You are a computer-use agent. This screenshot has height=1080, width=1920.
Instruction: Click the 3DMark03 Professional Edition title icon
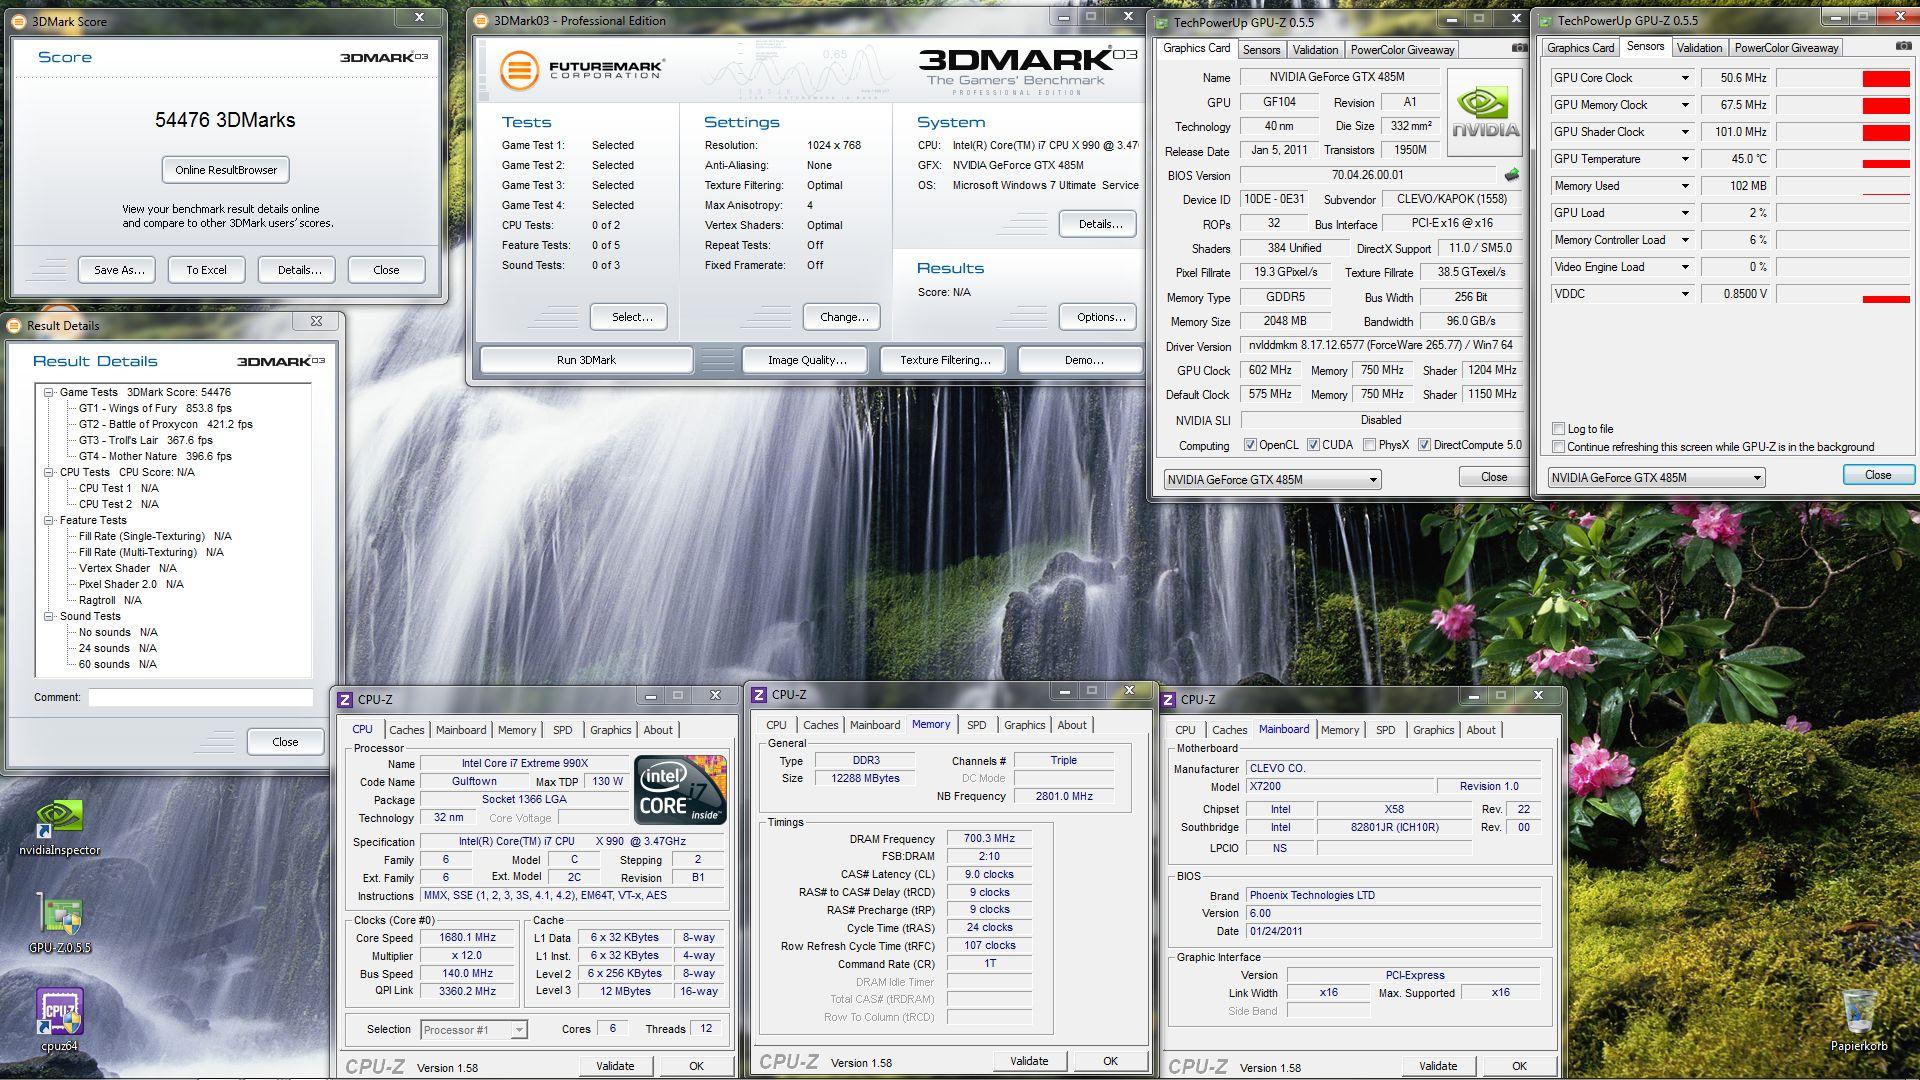(481, 20)
